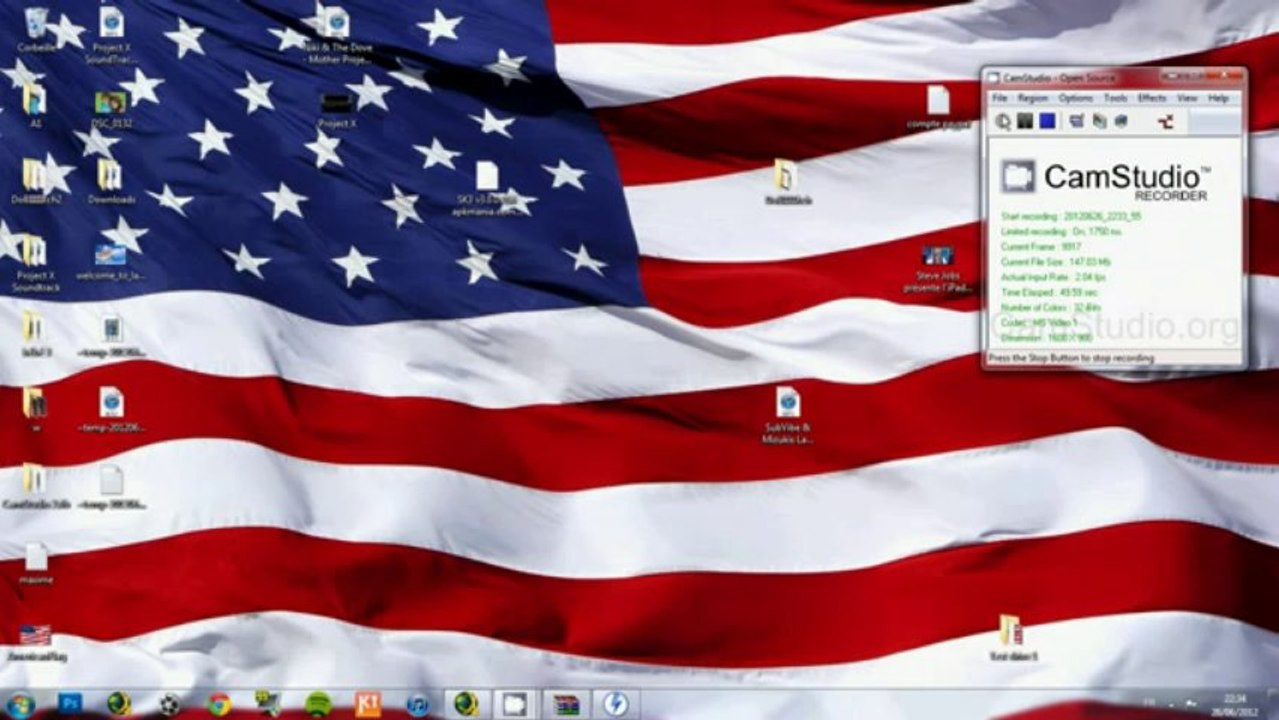Click the blue Stop button in CamStudio

1047,121
